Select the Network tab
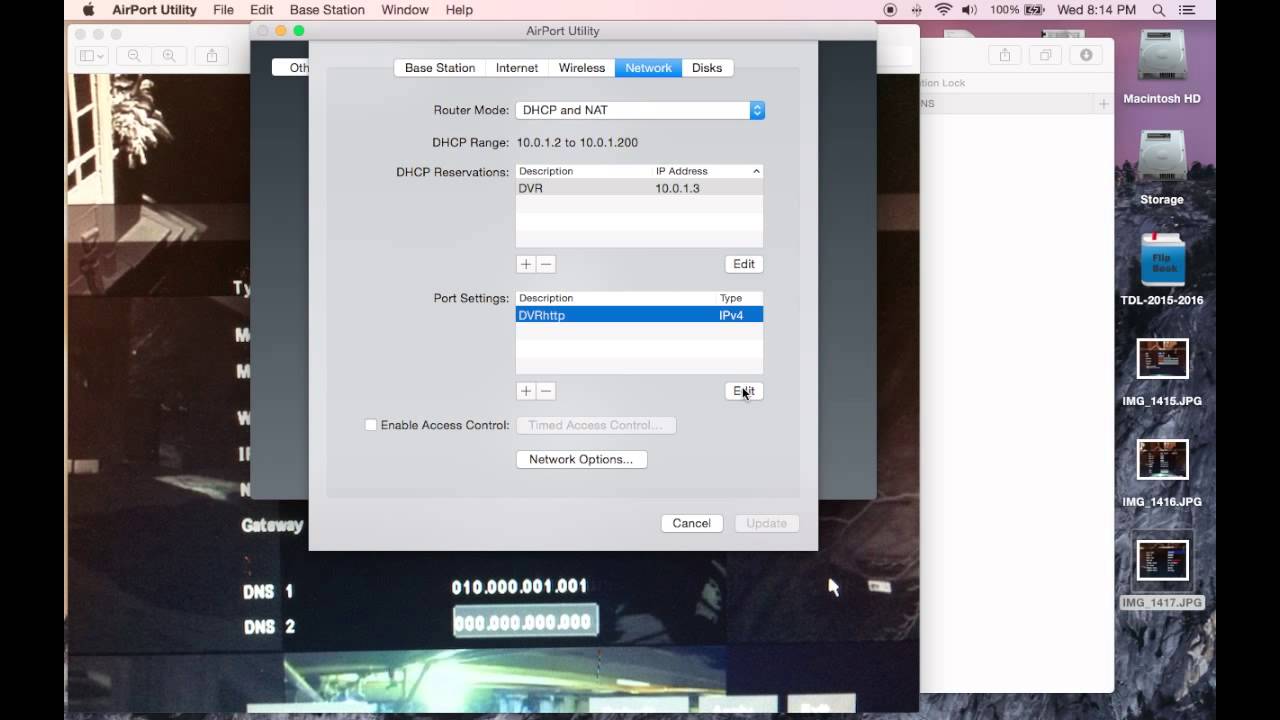Image resolution: width=1280 pixels, height=720 pixels. coord(649,68)
